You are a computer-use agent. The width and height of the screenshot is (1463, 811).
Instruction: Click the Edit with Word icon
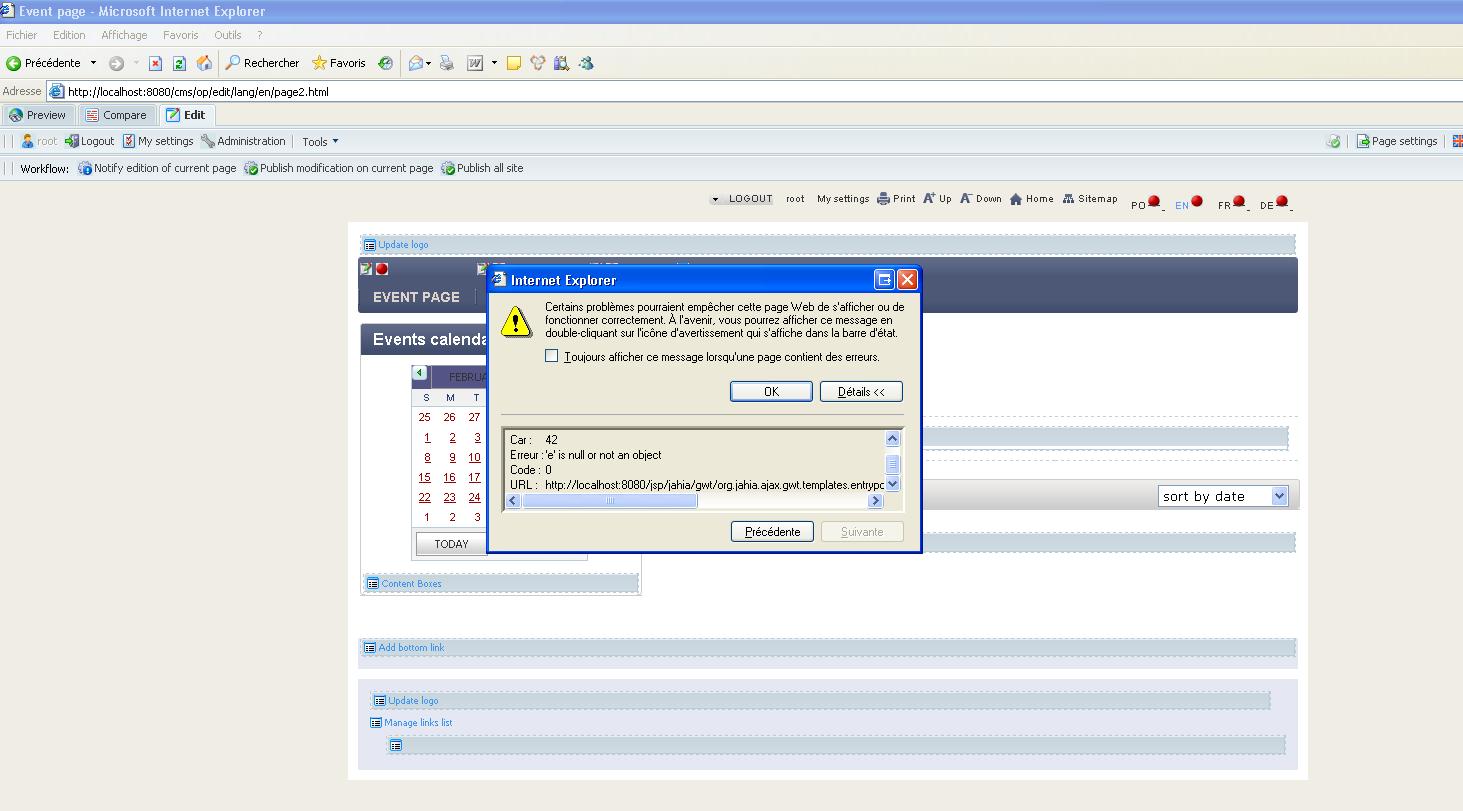(x=475, y=63)
